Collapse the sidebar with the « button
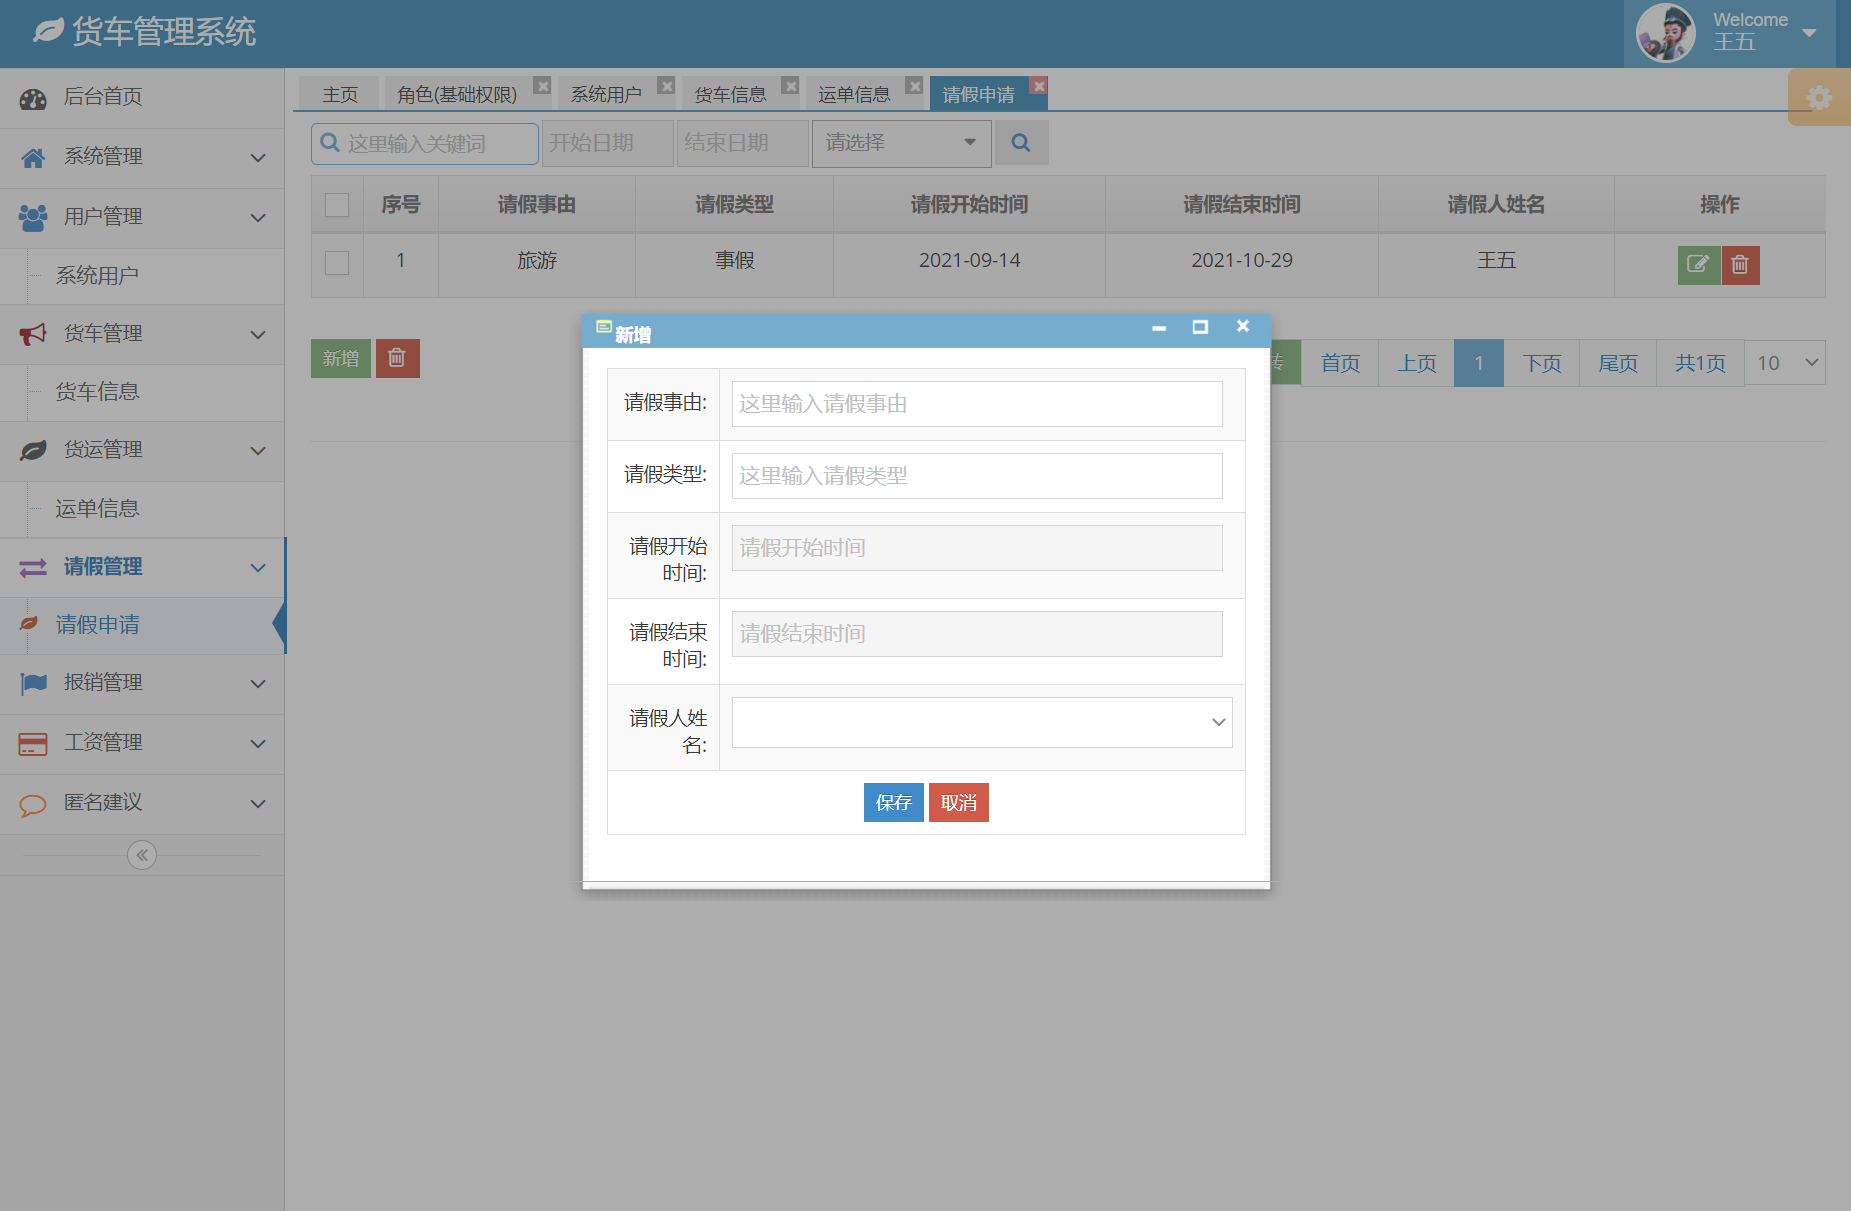The width and height of the screenshot is (1851, 1211). (x=141, y=854)
